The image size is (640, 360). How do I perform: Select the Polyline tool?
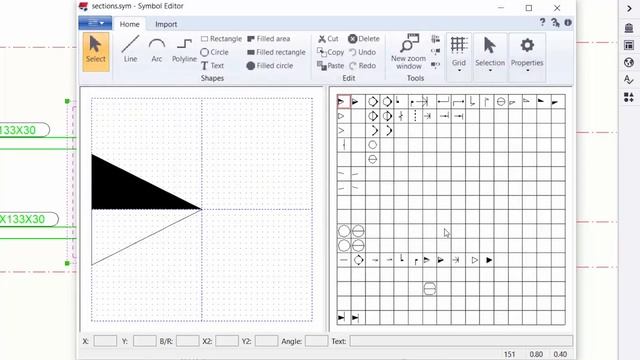(184, 49)
